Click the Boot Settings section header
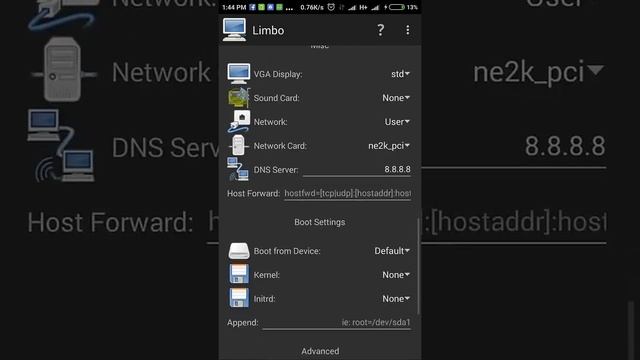640x360 pixels. coord(320,222)
